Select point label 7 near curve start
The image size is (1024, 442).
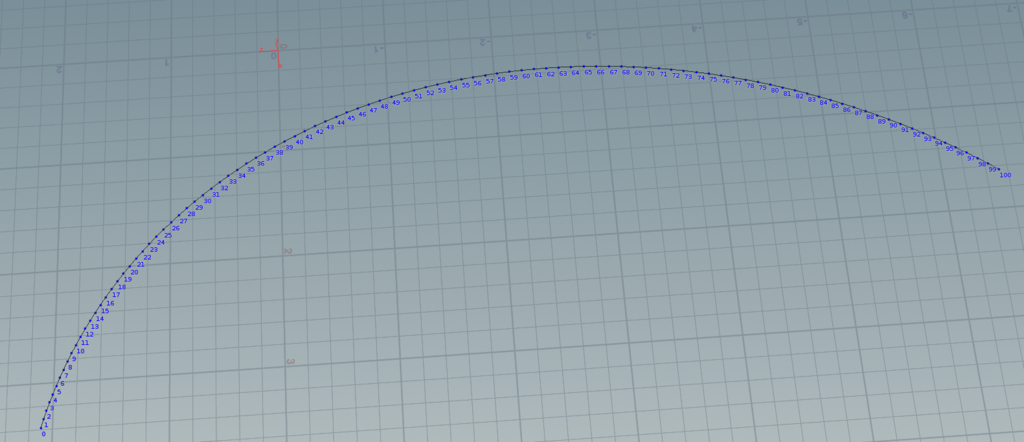click(66, 376)
